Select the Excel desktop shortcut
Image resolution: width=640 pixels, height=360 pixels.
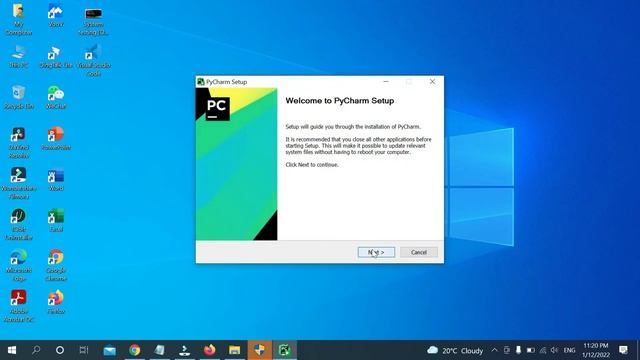[x=56, y=220]
